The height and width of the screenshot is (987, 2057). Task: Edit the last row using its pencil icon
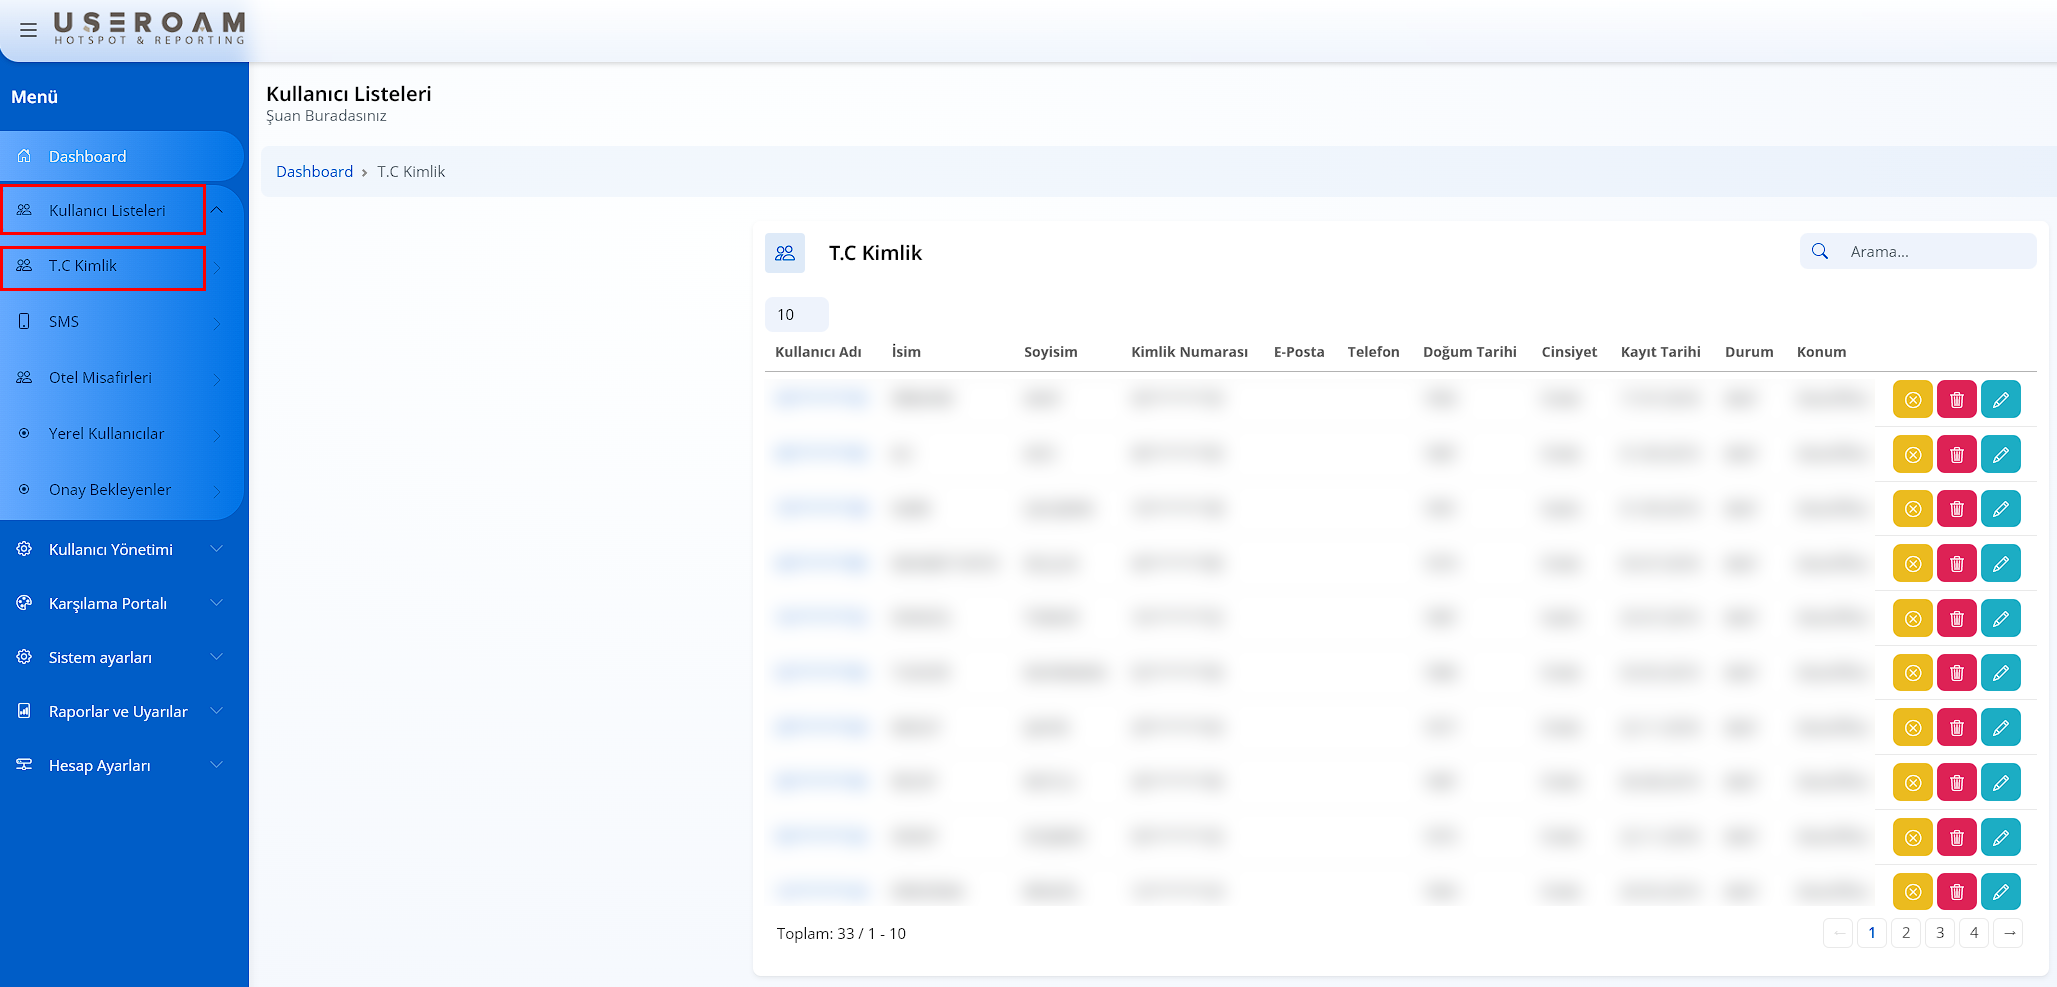(x=2000, y=891)
